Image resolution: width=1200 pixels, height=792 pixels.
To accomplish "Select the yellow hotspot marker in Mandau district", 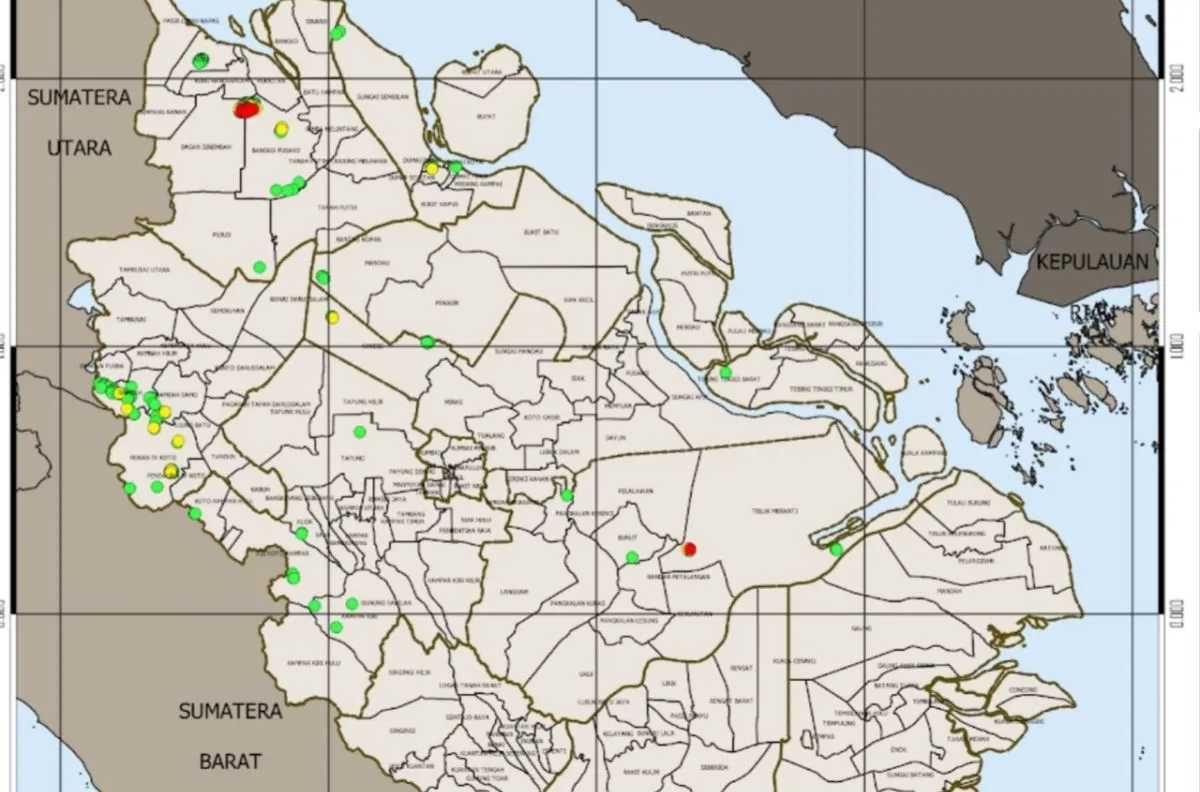I will pyautogui.click(x=332, y=318).
